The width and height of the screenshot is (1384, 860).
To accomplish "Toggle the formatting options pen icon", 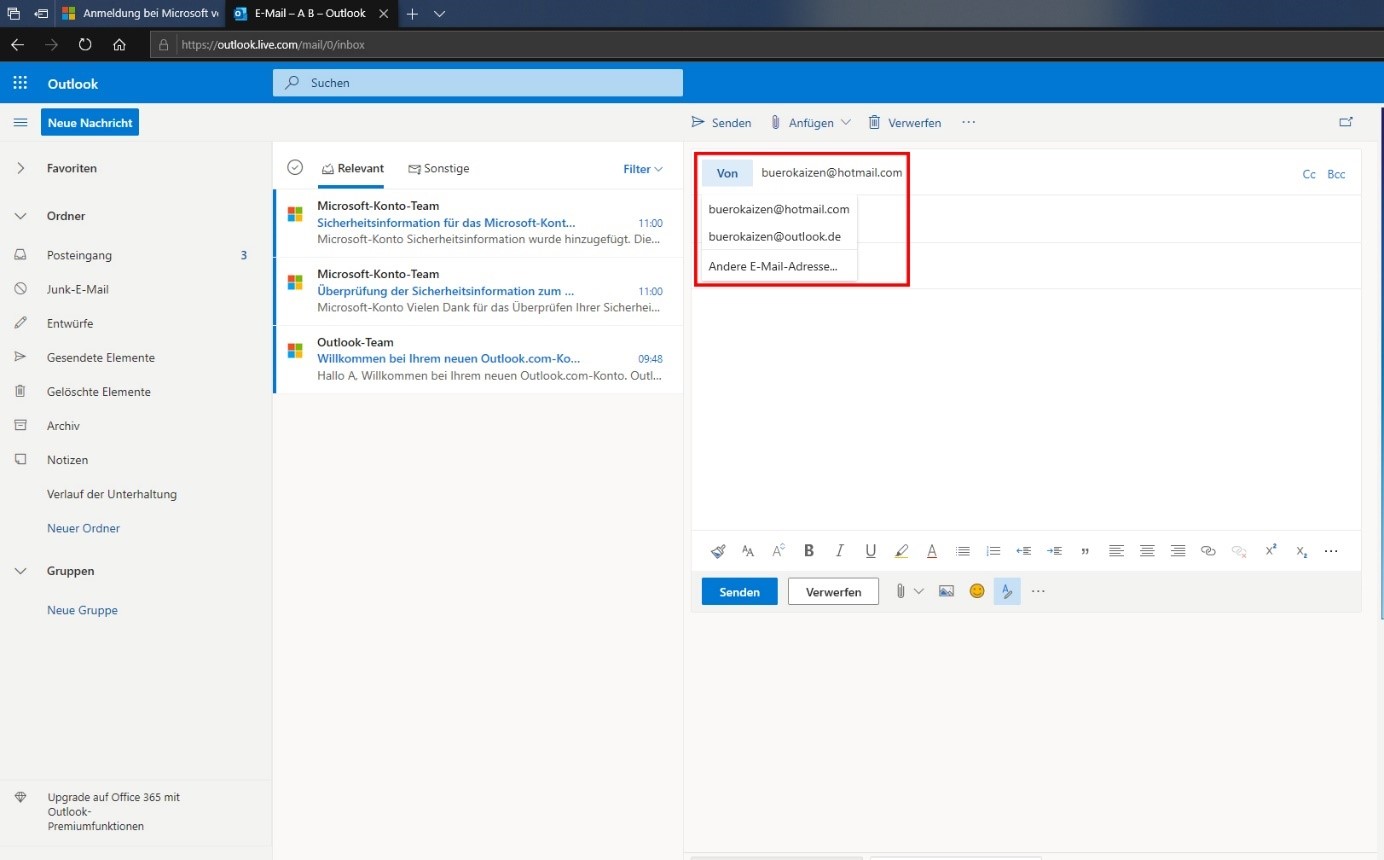I will coord(1007,591).
